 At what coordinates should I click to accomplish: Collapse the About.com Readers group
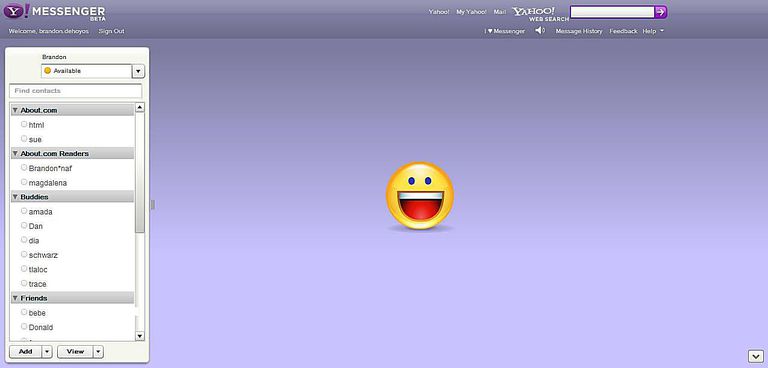[15, 153]
